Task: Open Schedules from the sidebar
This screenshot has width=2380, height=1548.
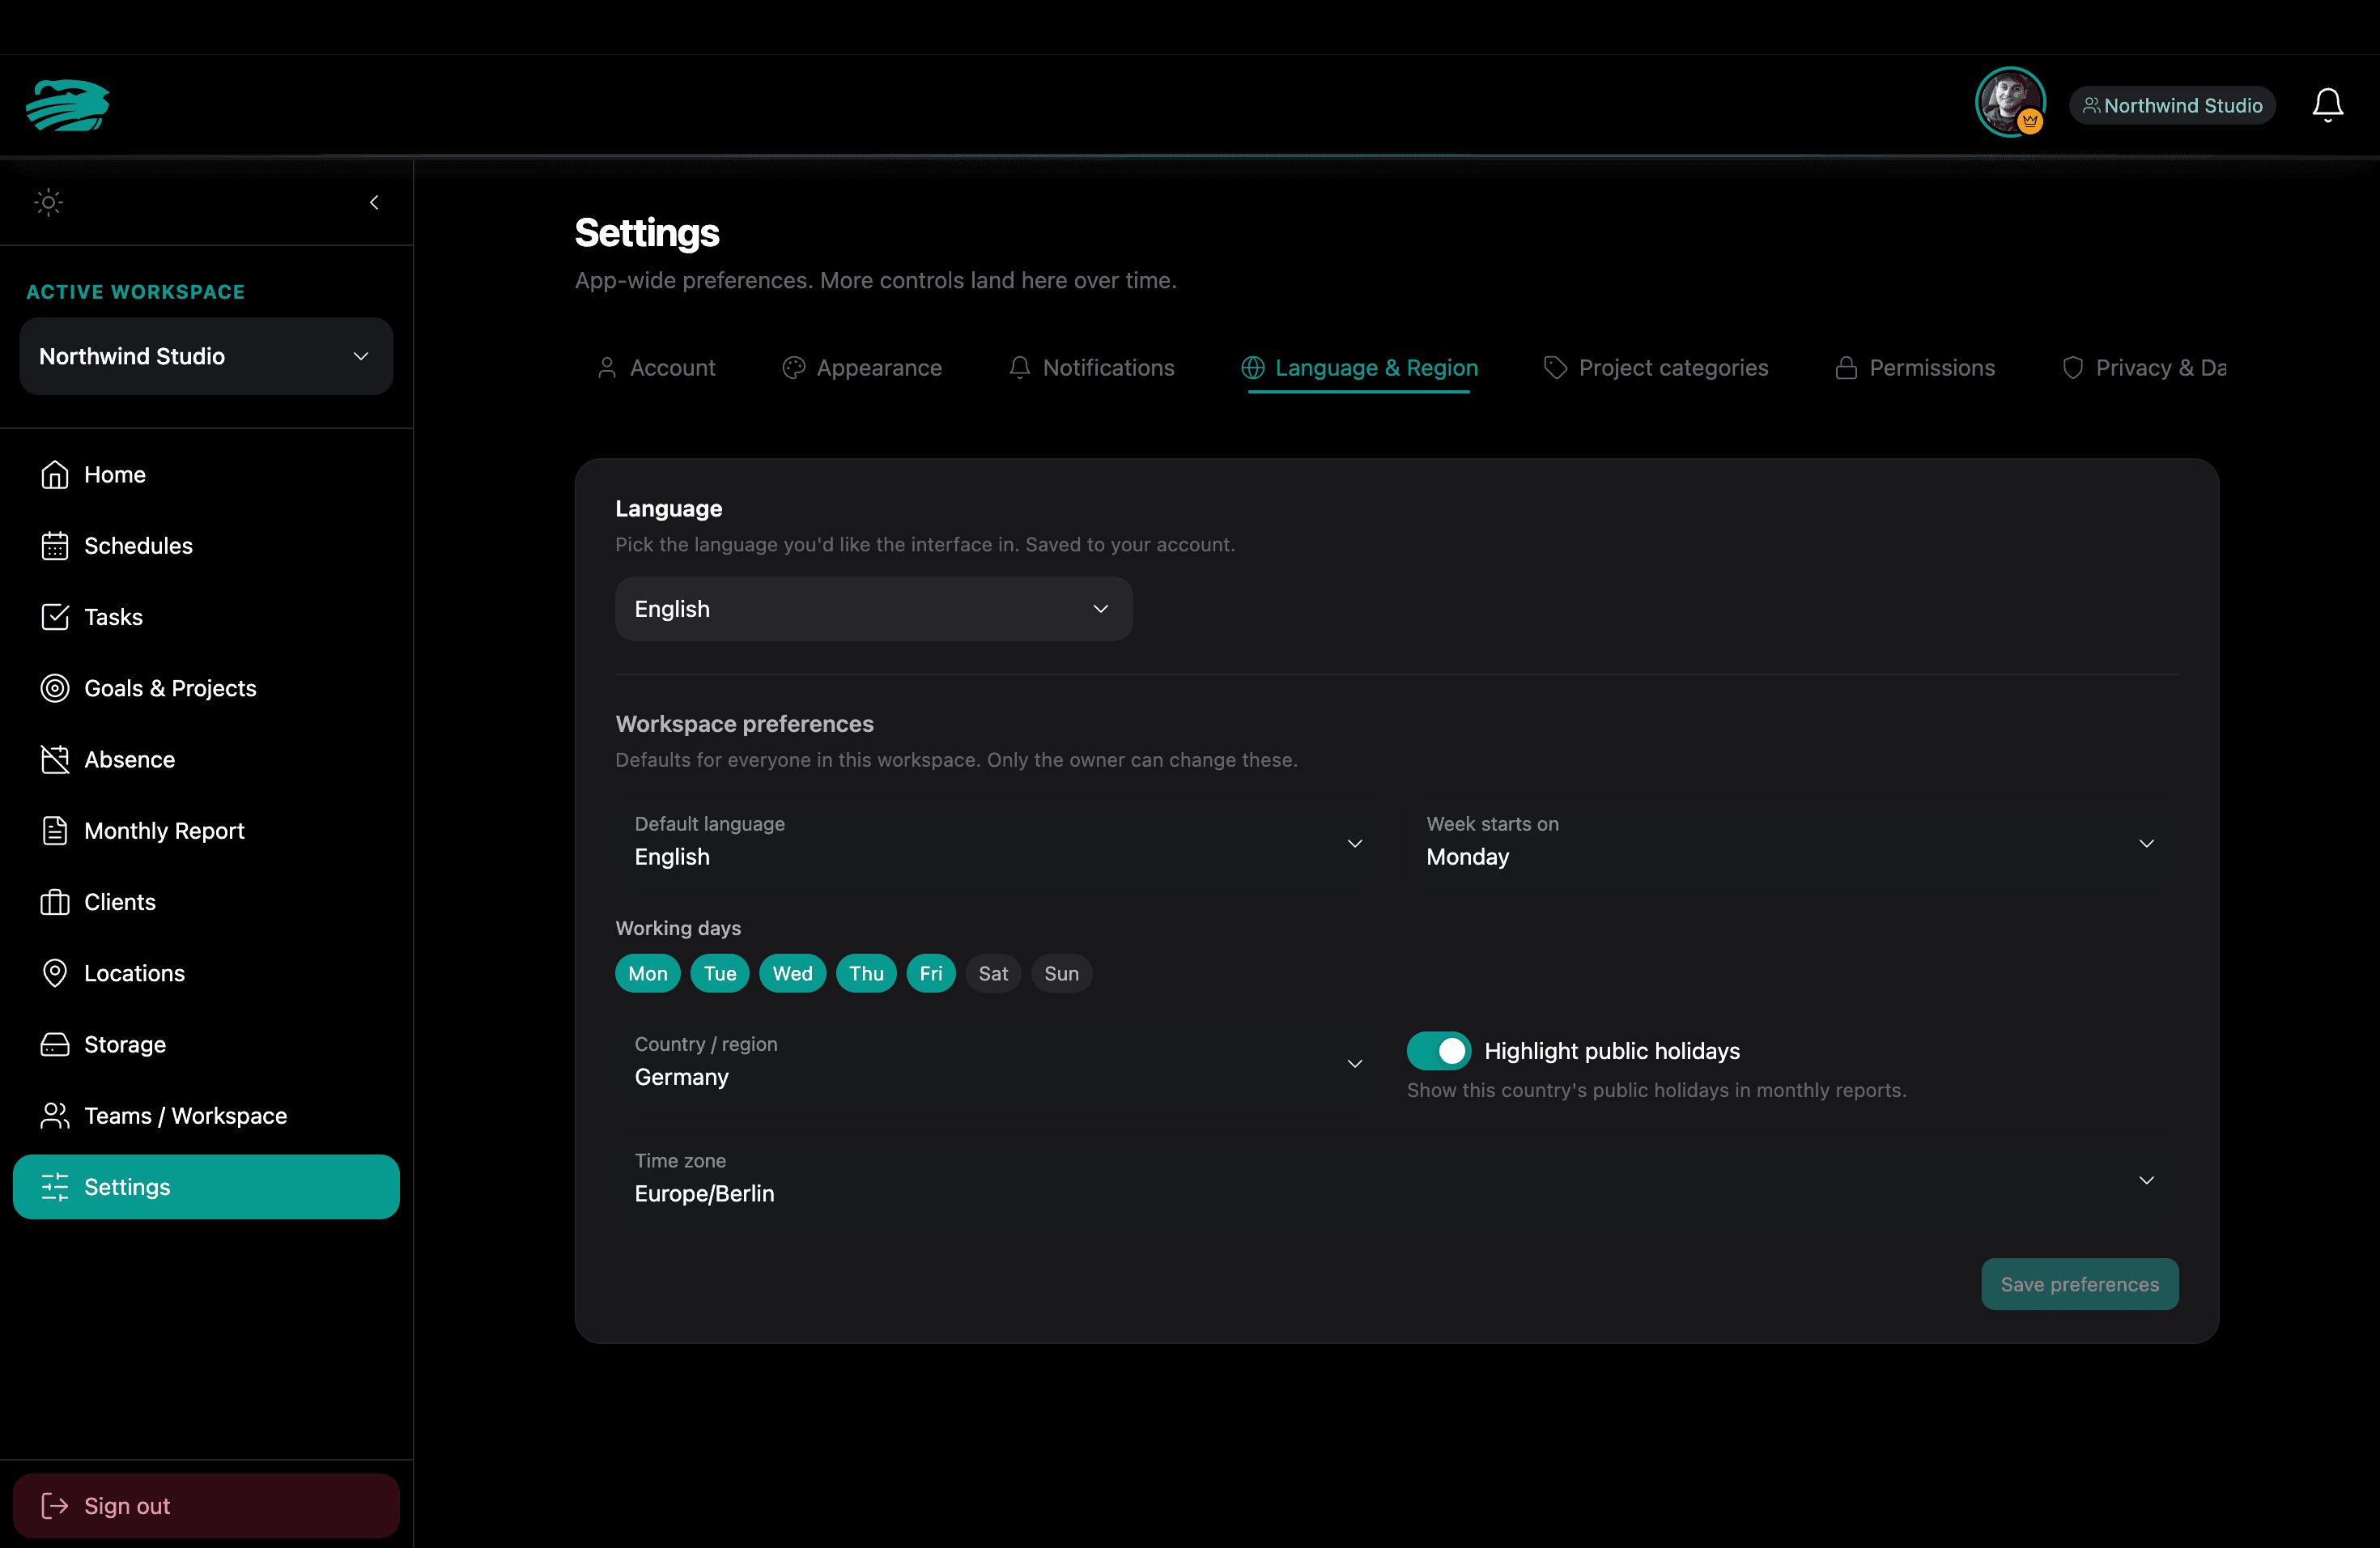Action: pyautogui.click(x=206, y=546)
